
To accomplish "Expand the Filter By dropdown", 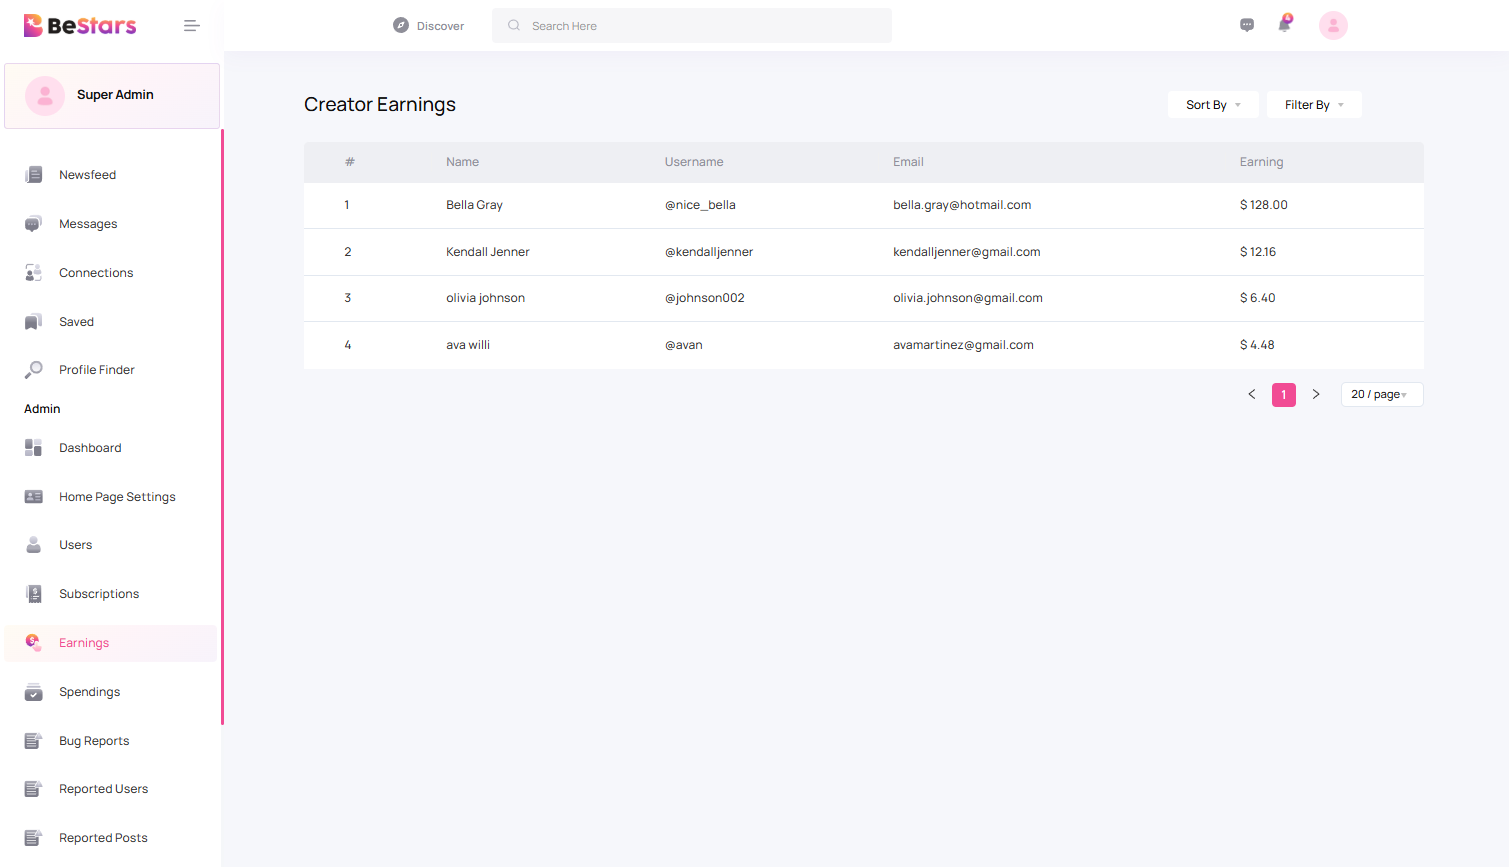I will point(1313,105).
